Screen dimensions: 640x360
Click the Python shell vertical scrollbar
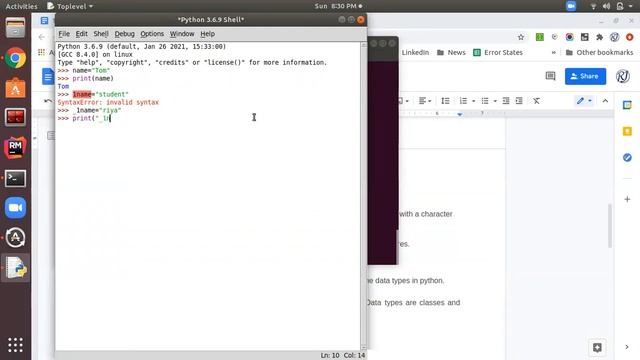(x=363, y=196)
